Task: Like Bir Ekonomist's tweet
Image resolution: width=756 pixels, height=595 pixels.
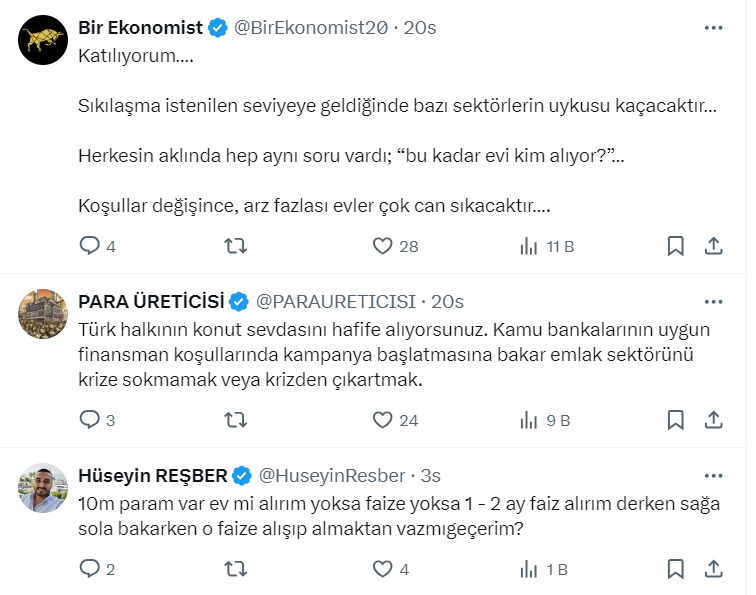Action: coord(381,246)
